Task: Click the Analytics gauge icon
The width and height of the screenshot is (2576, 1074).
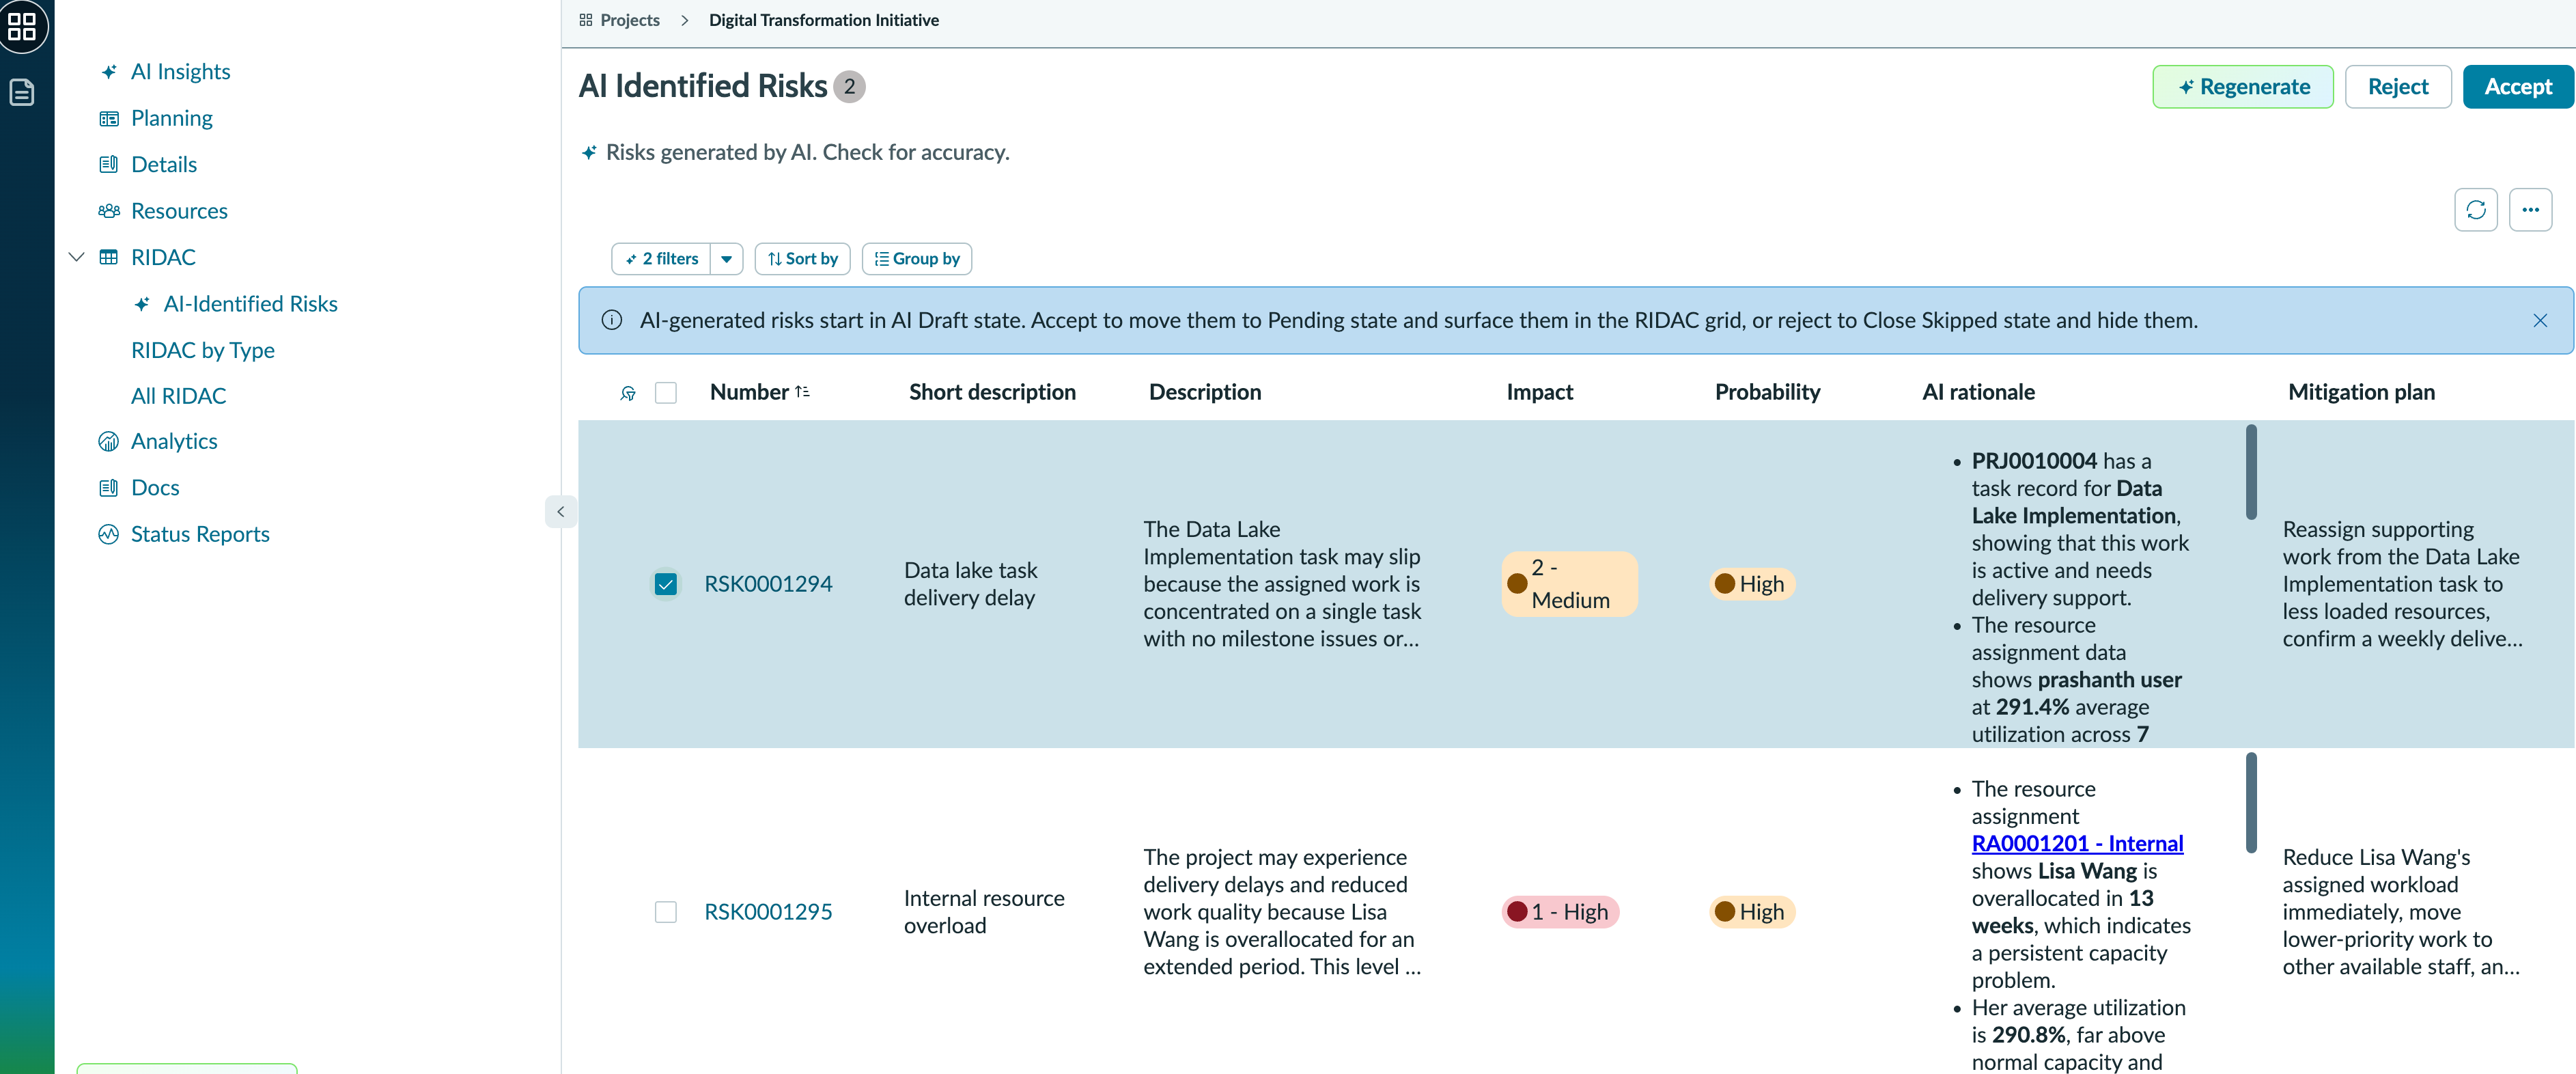Action: click(109, 441)
